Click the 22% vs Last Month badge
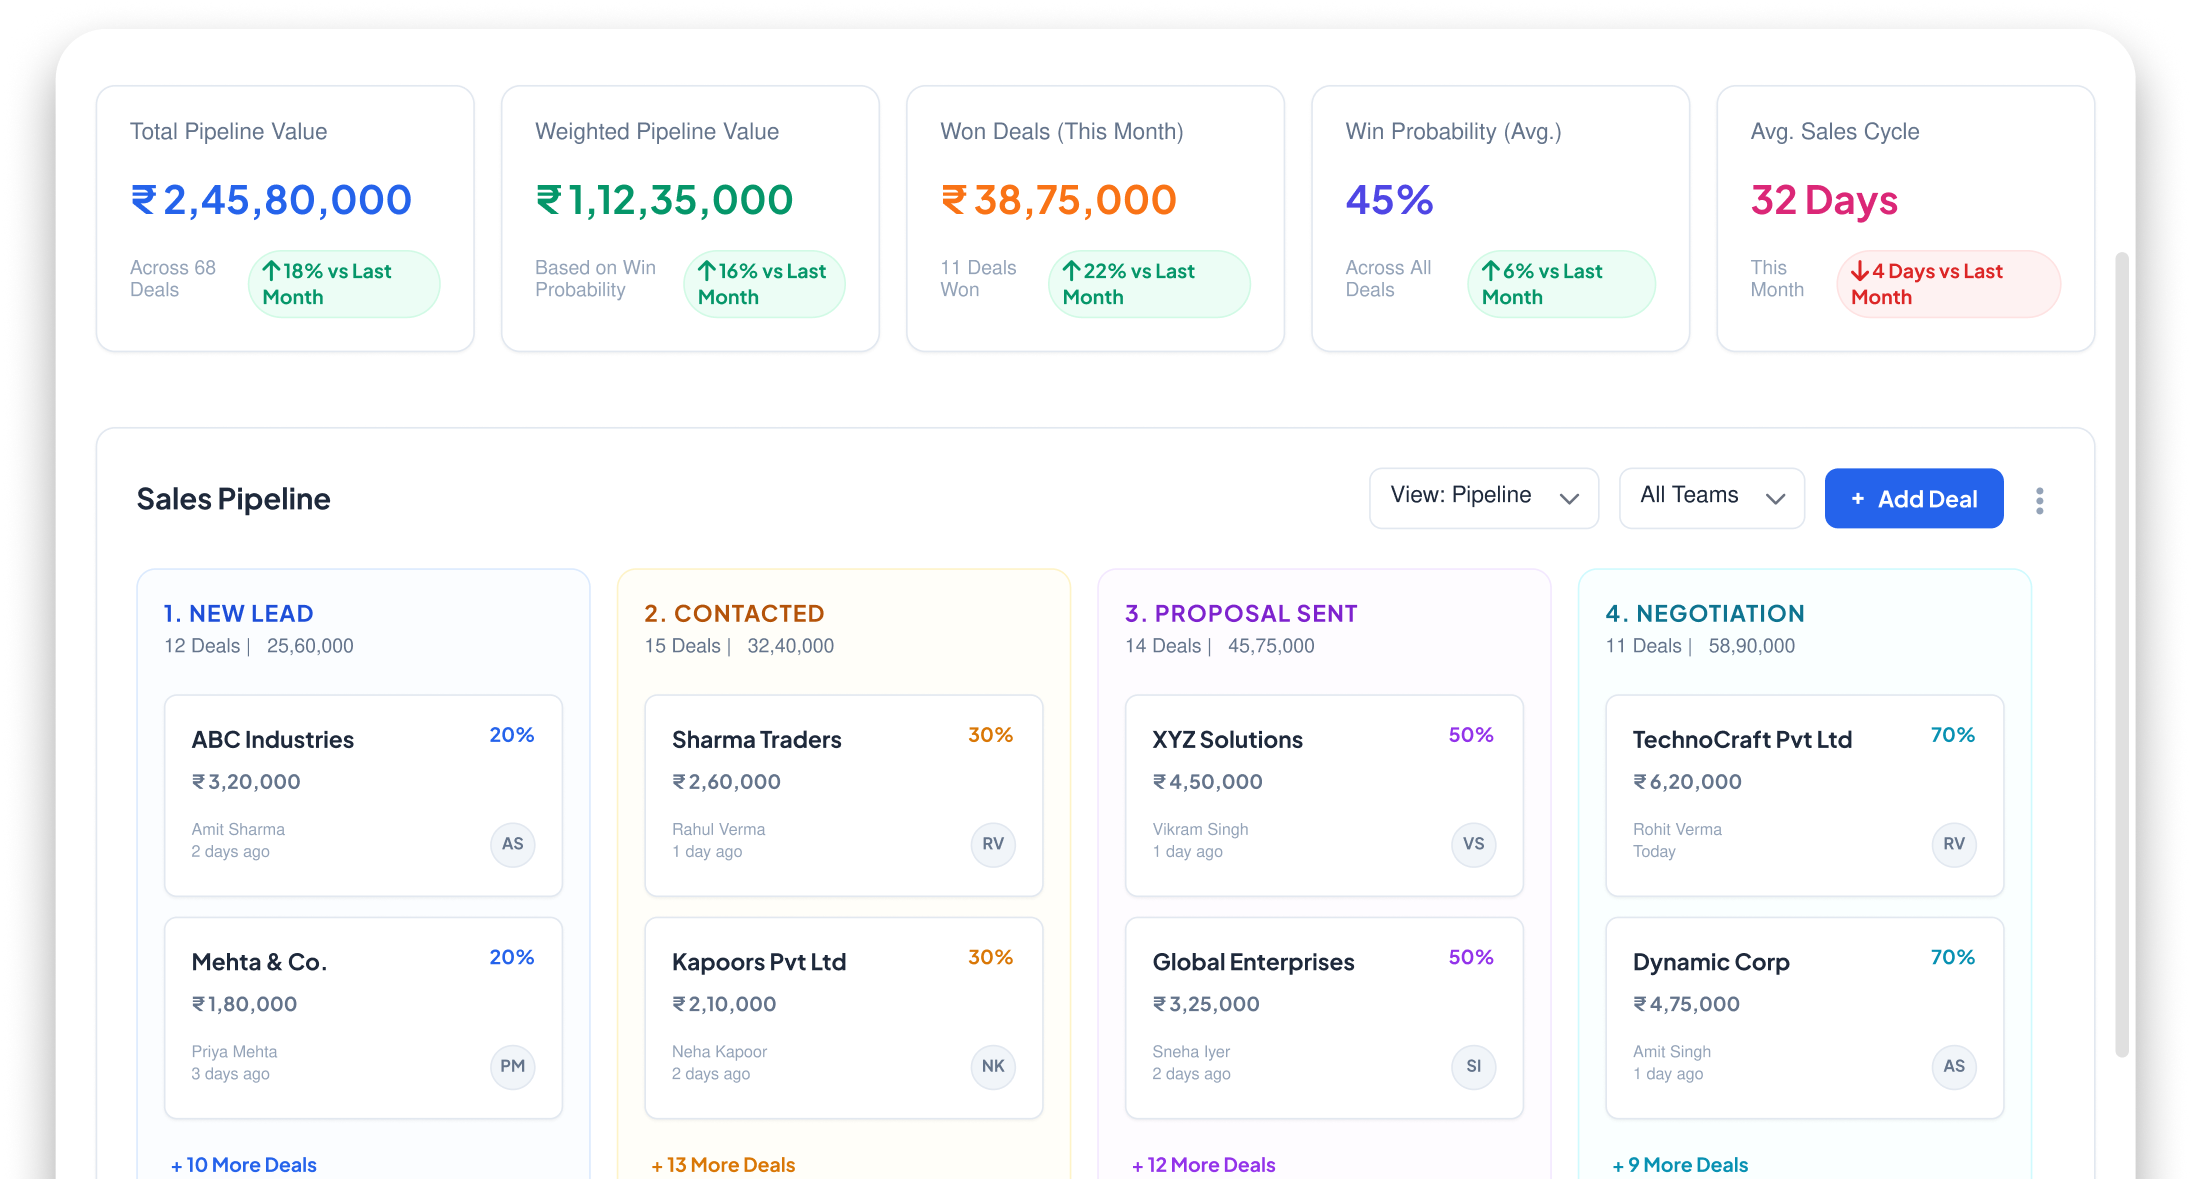 1149,284
